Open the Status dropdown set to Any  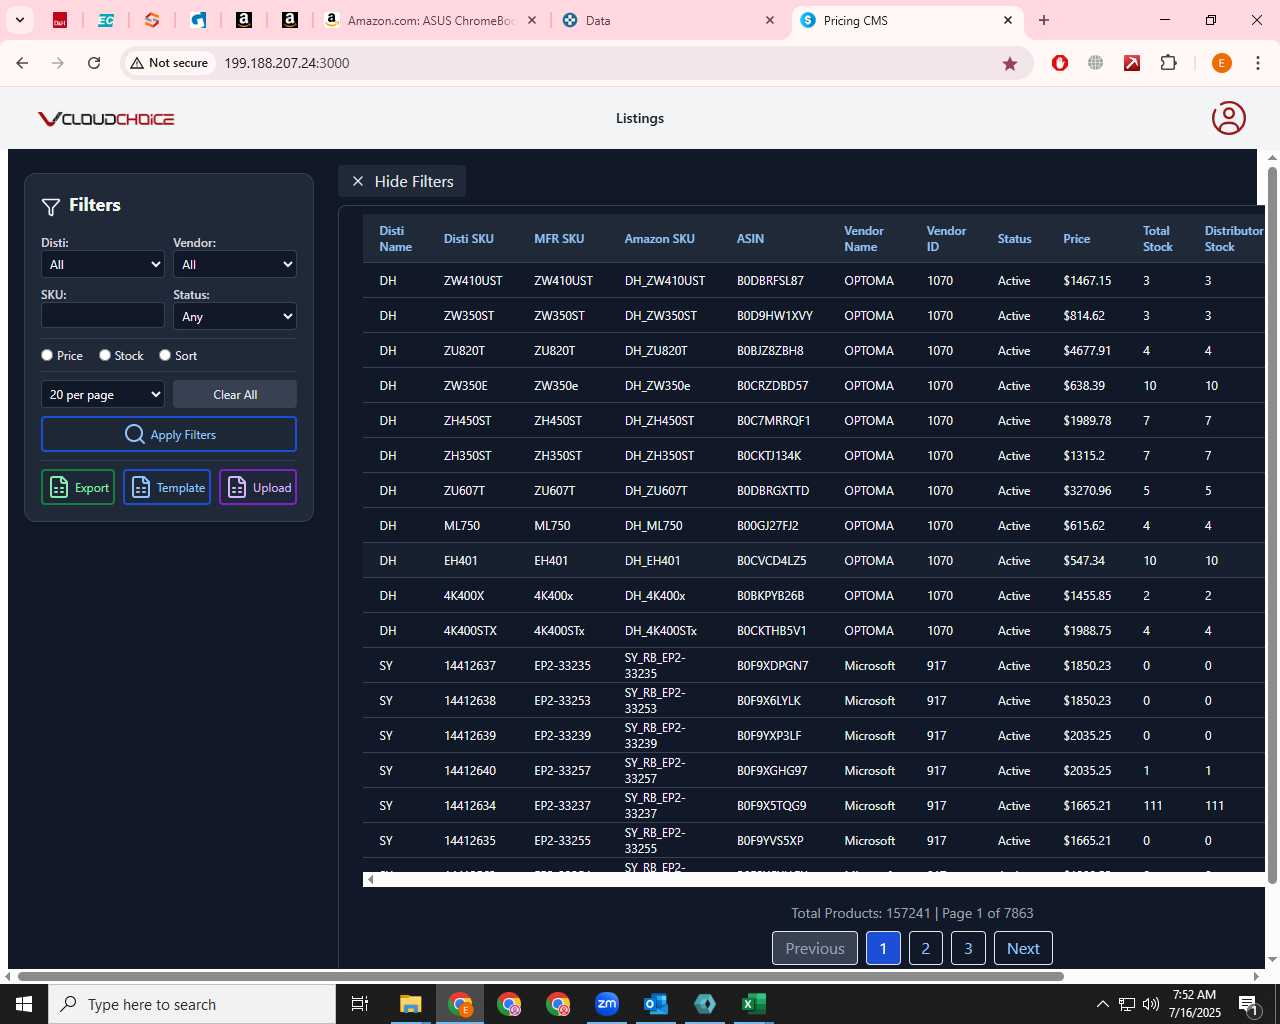(x=235, y=316)
